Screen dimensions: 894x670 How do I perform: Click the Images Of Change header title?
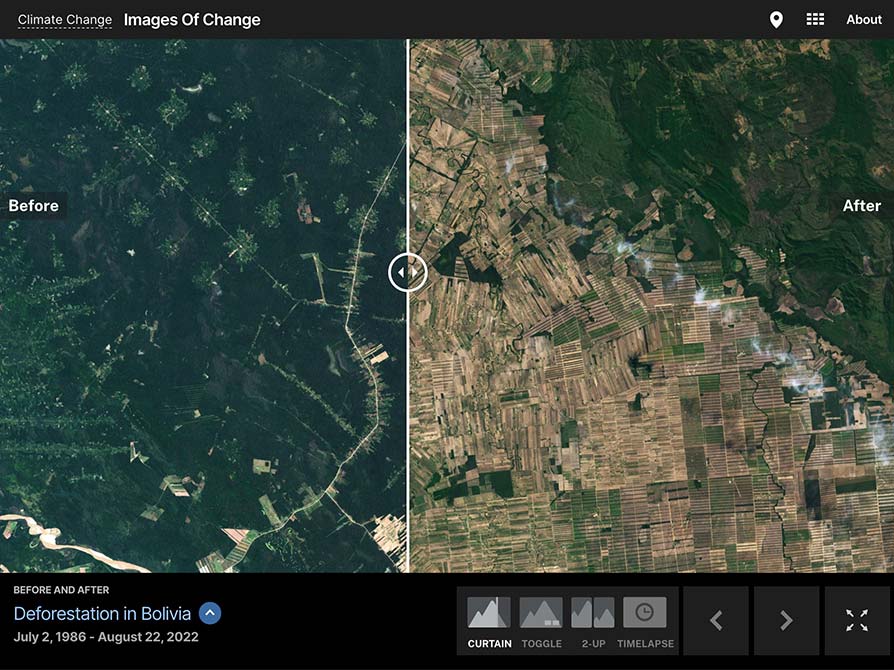tap(192, 19)
